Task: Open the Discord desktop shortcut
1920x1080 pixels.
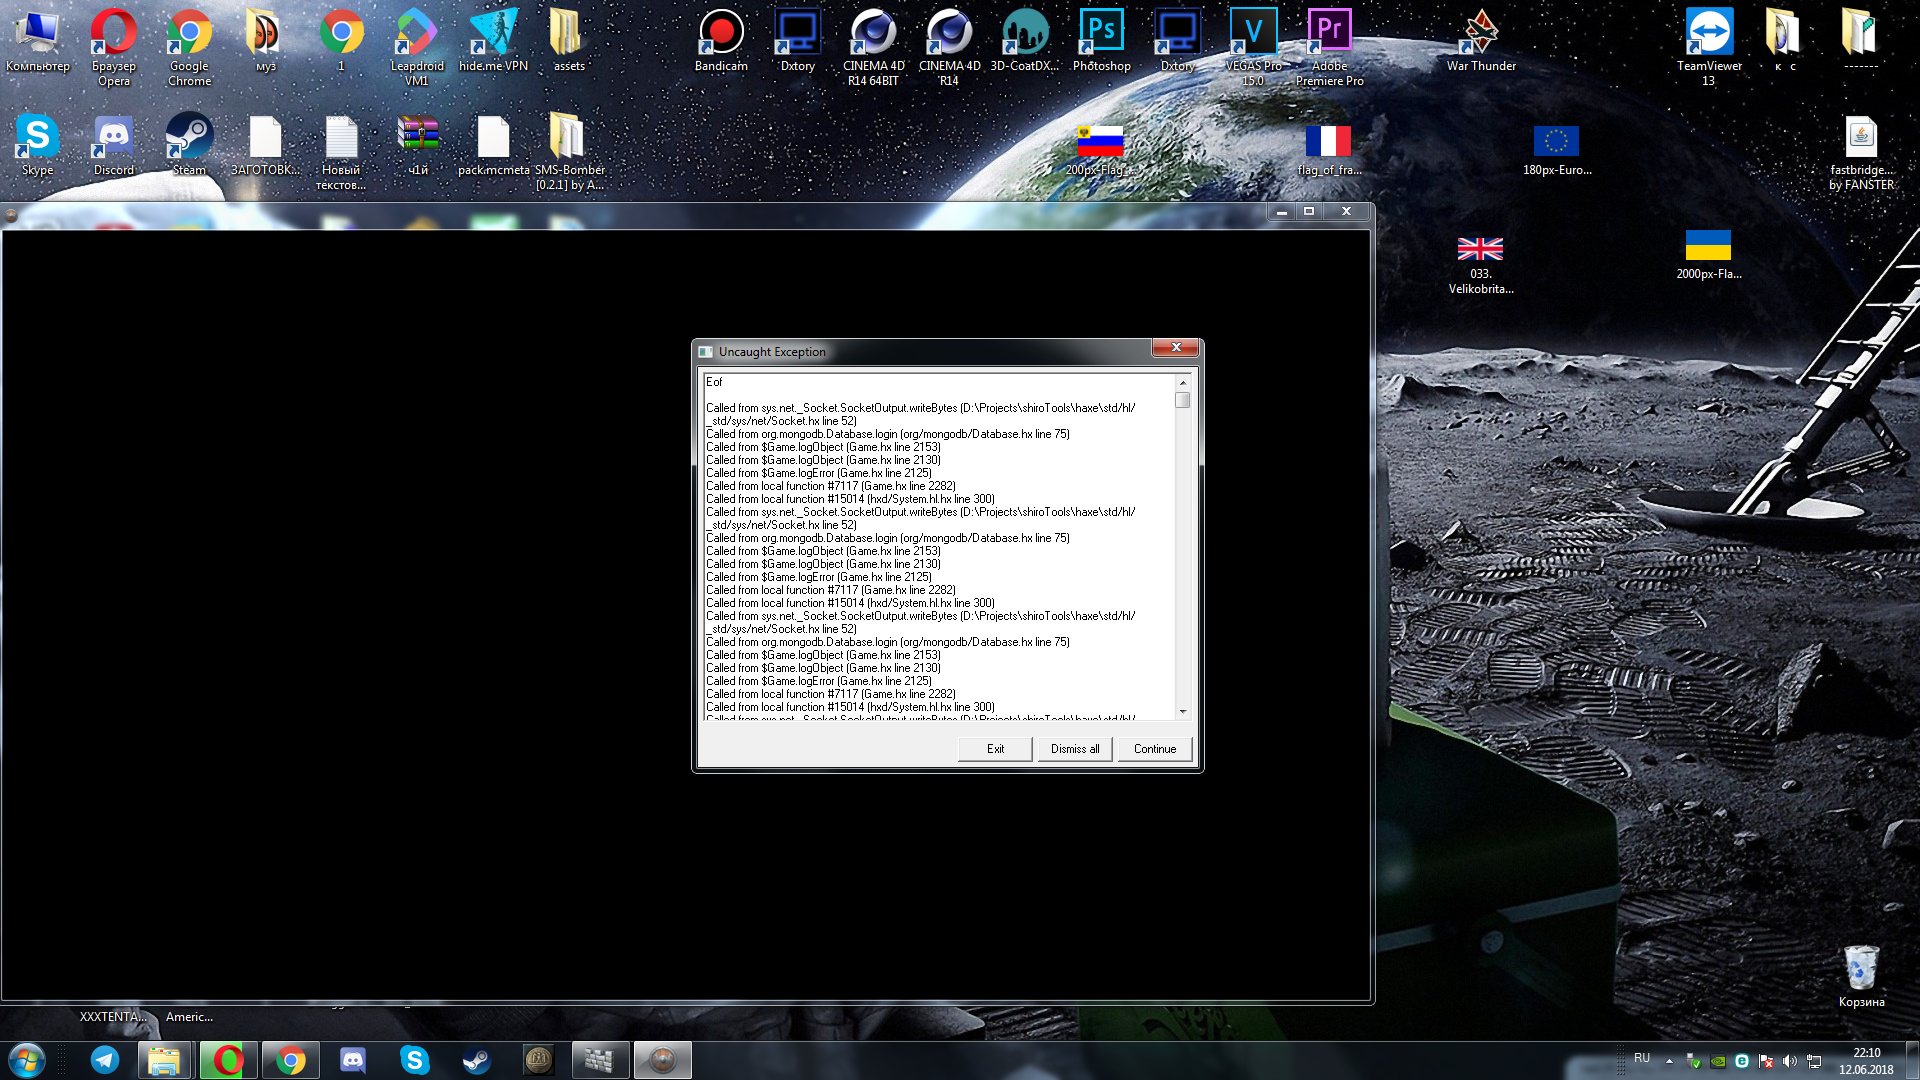Action: tap(114, 146)
